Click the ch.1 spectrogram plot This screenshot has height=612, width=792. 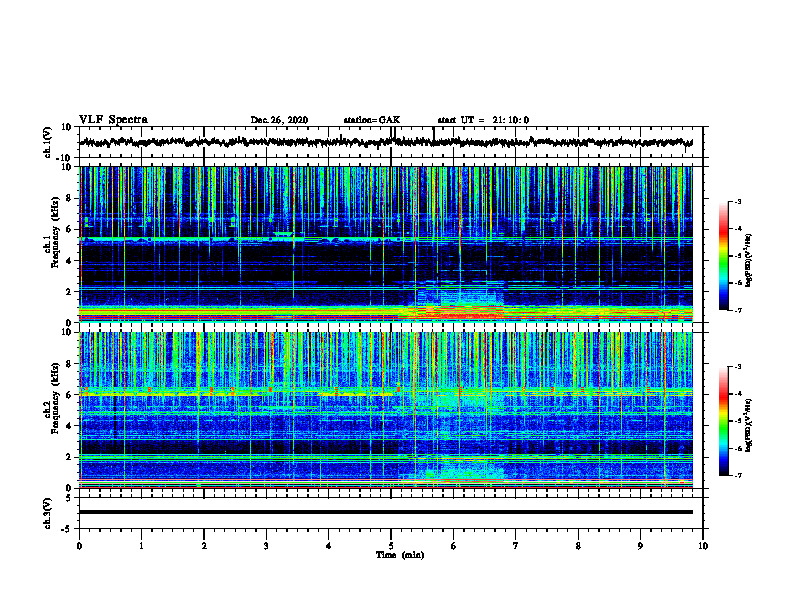[386, 244]
